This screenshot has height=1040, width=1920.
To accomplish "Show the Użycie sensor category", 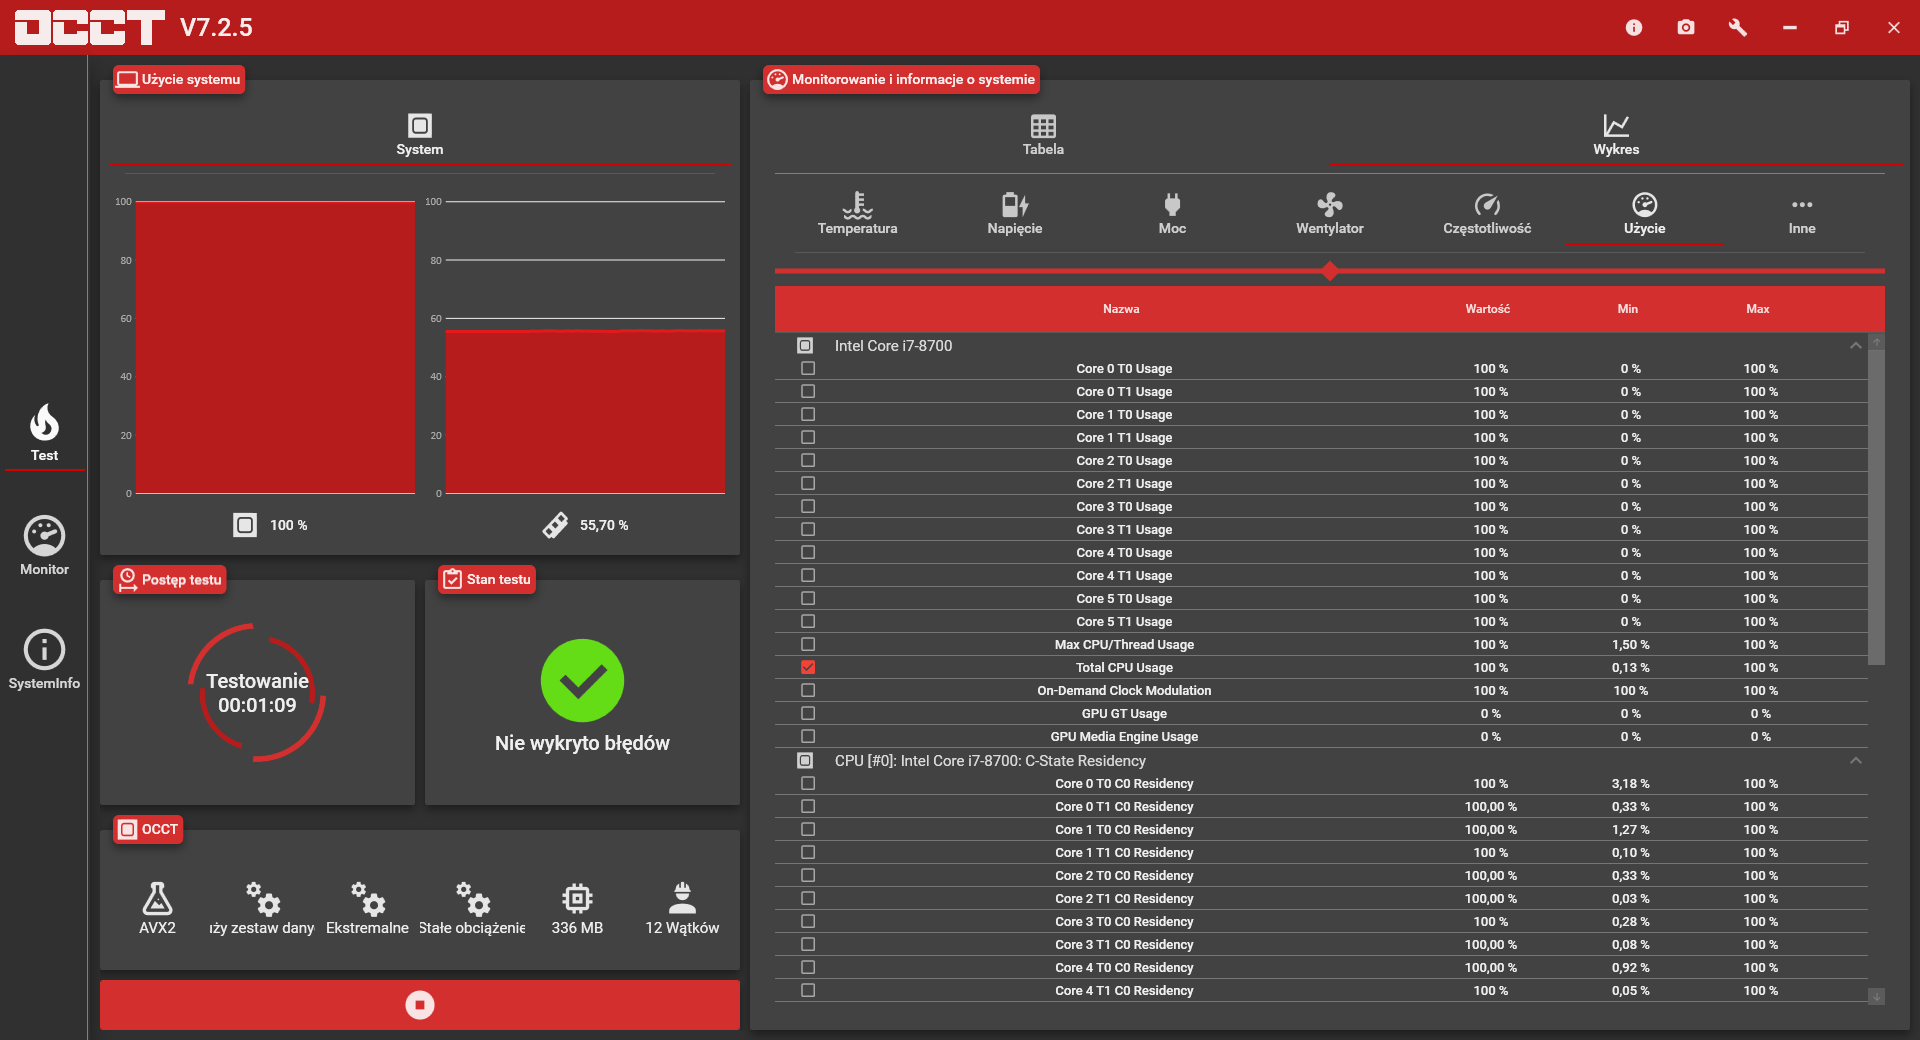I will click(x=1645, y=214).
